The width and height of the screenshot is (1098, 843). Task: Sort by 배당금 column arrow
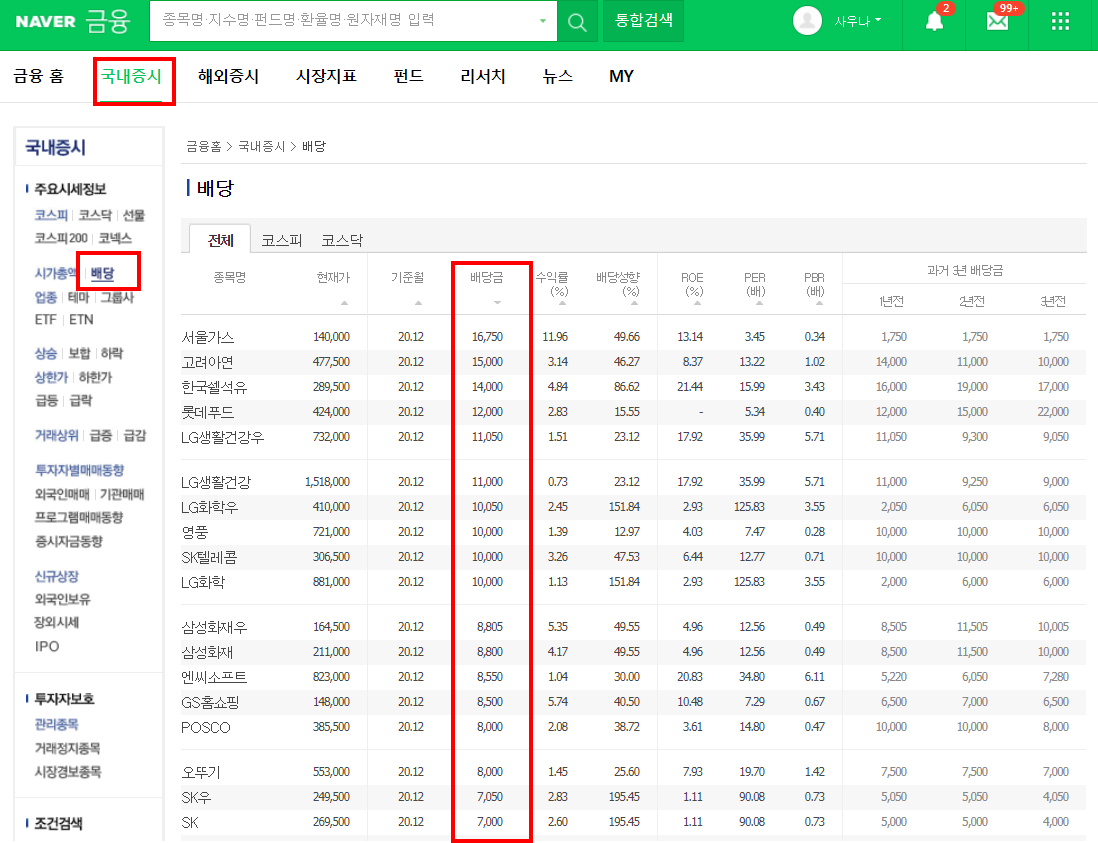click(x=497, y=303)
